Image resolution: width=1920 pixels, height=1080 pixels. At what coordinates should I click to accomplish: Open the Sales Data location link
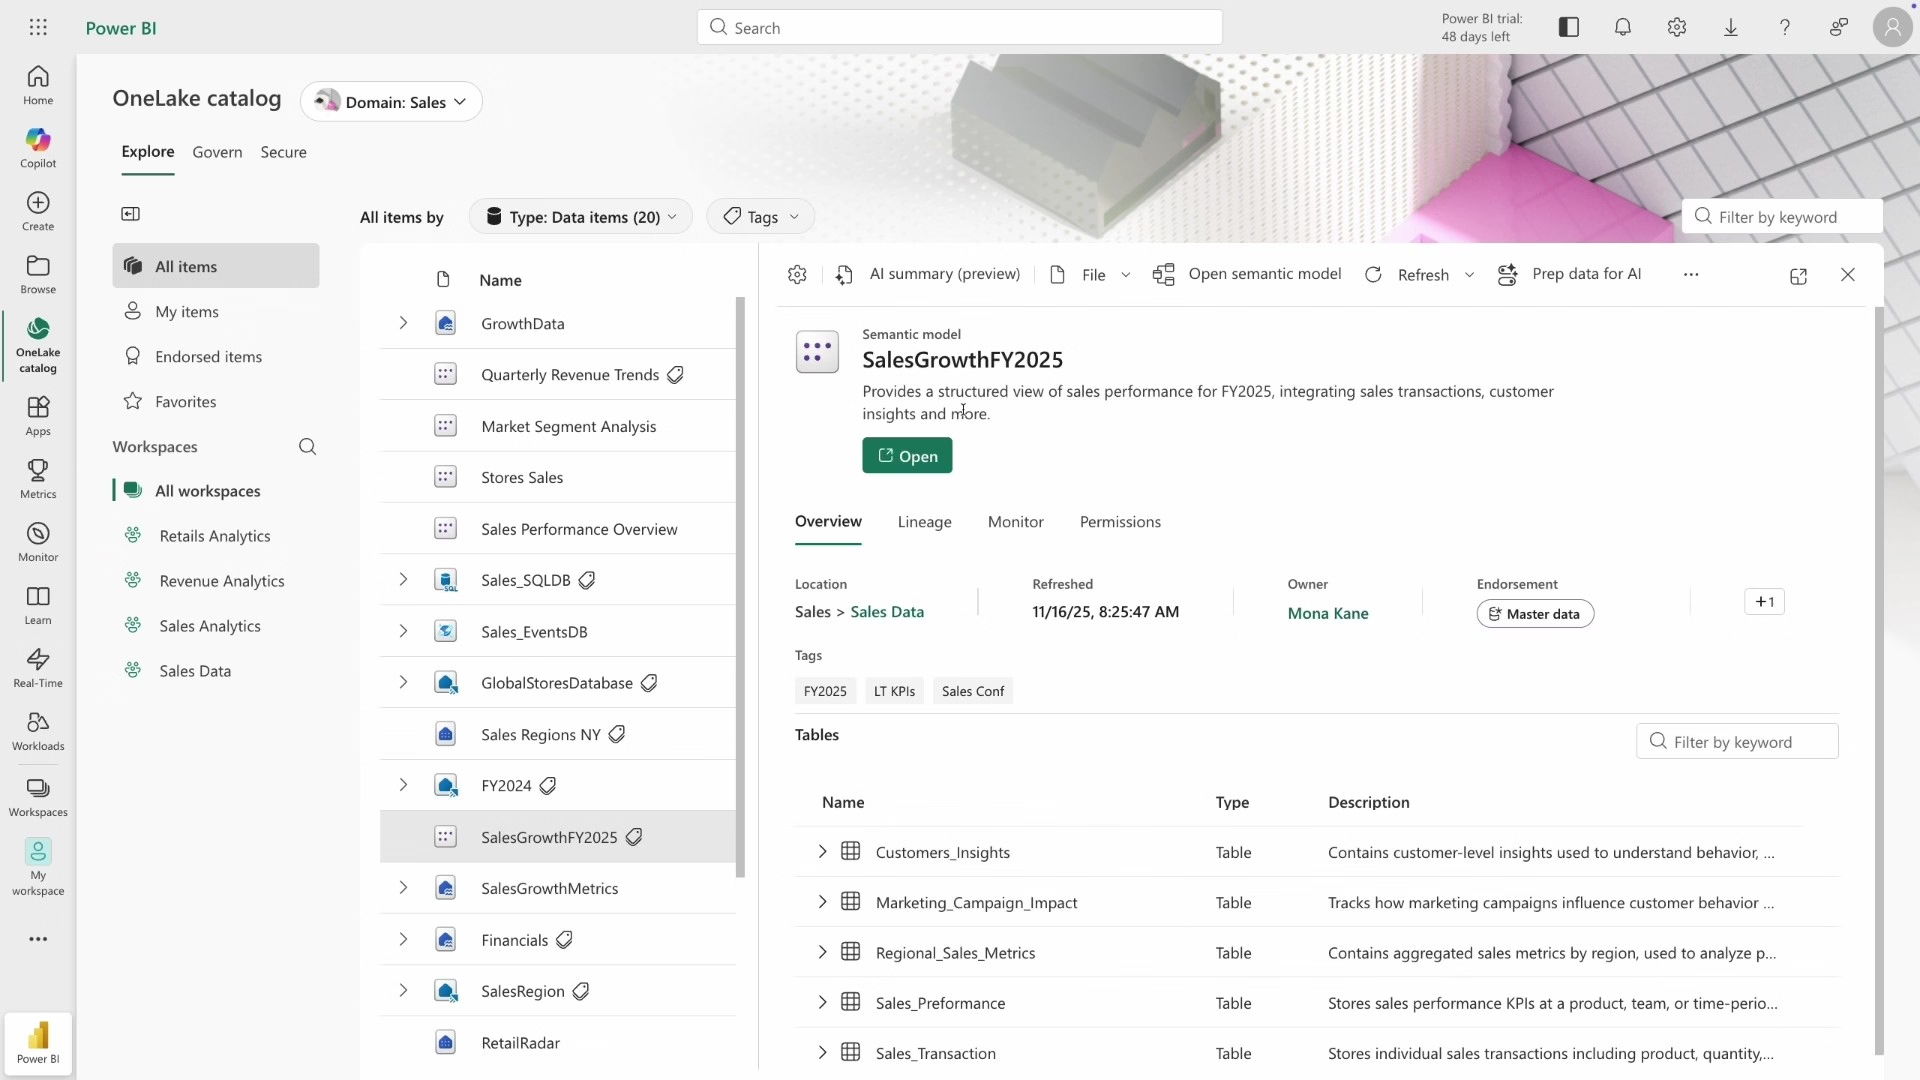(x=887, y=612)
